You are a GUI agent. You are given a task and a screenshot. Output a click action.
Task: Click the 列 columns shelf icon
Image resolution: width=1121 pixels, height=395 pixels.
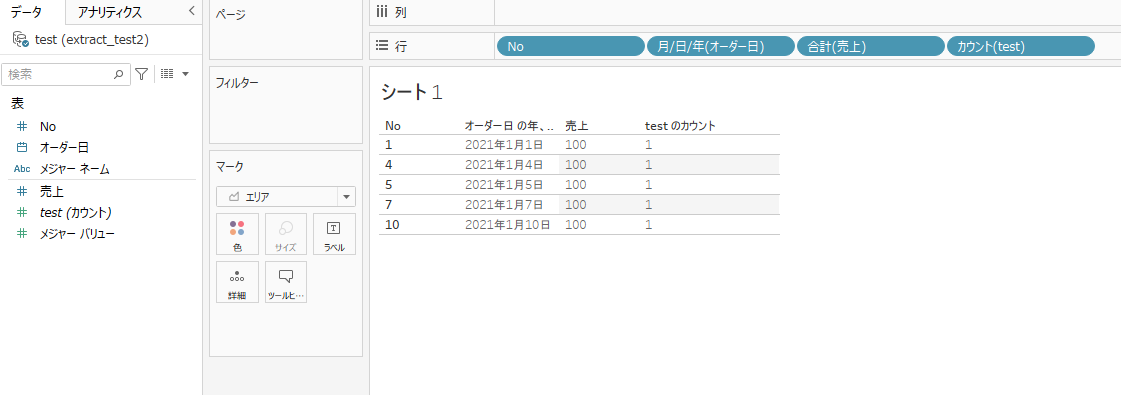coord(382,12)
